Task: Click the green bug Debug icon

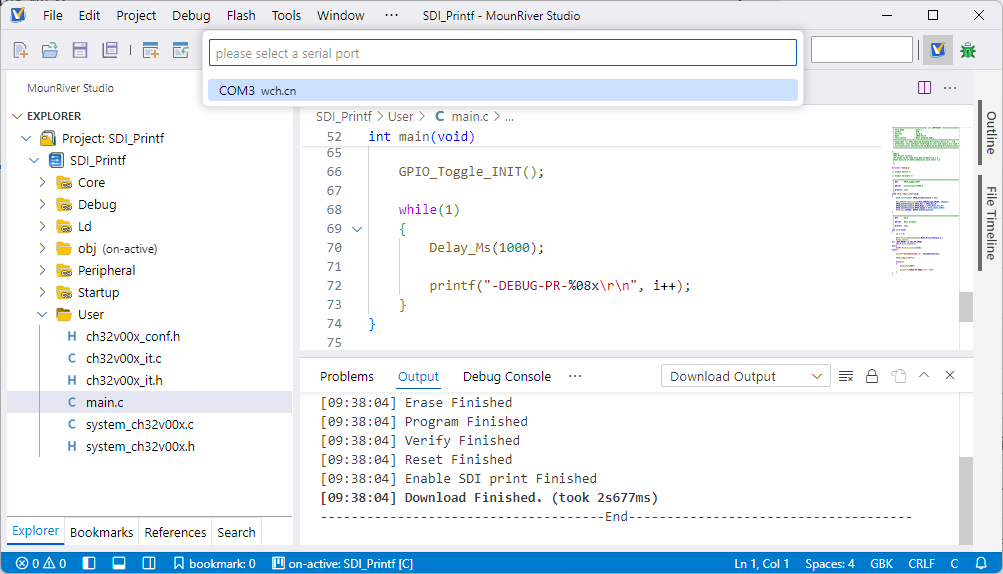Action: [967, 50]
